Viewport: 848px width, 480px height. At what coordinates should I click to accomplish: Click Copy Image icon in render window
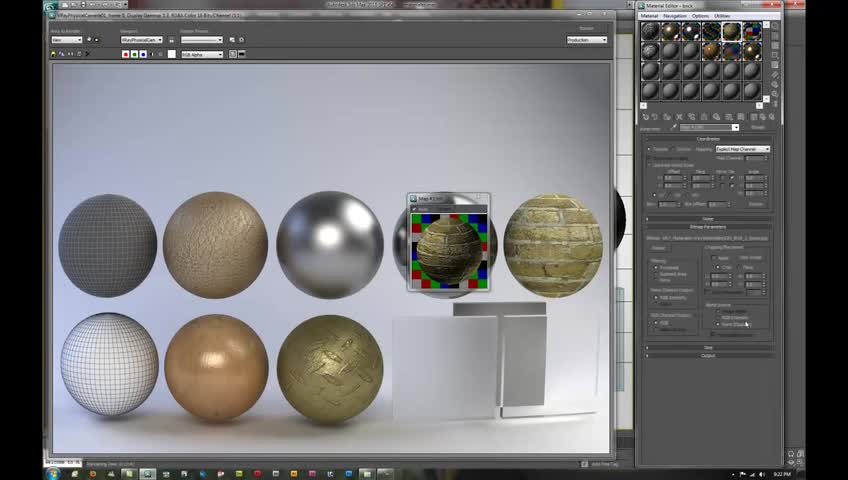(62, 54)
